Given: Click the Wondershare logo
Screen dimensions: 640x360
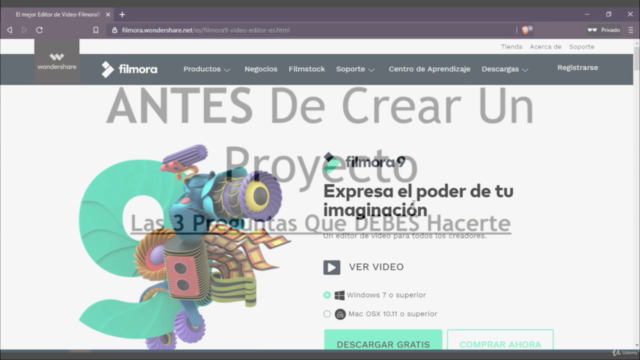Looking at the screenshot, I should click(x=57, y=62).
